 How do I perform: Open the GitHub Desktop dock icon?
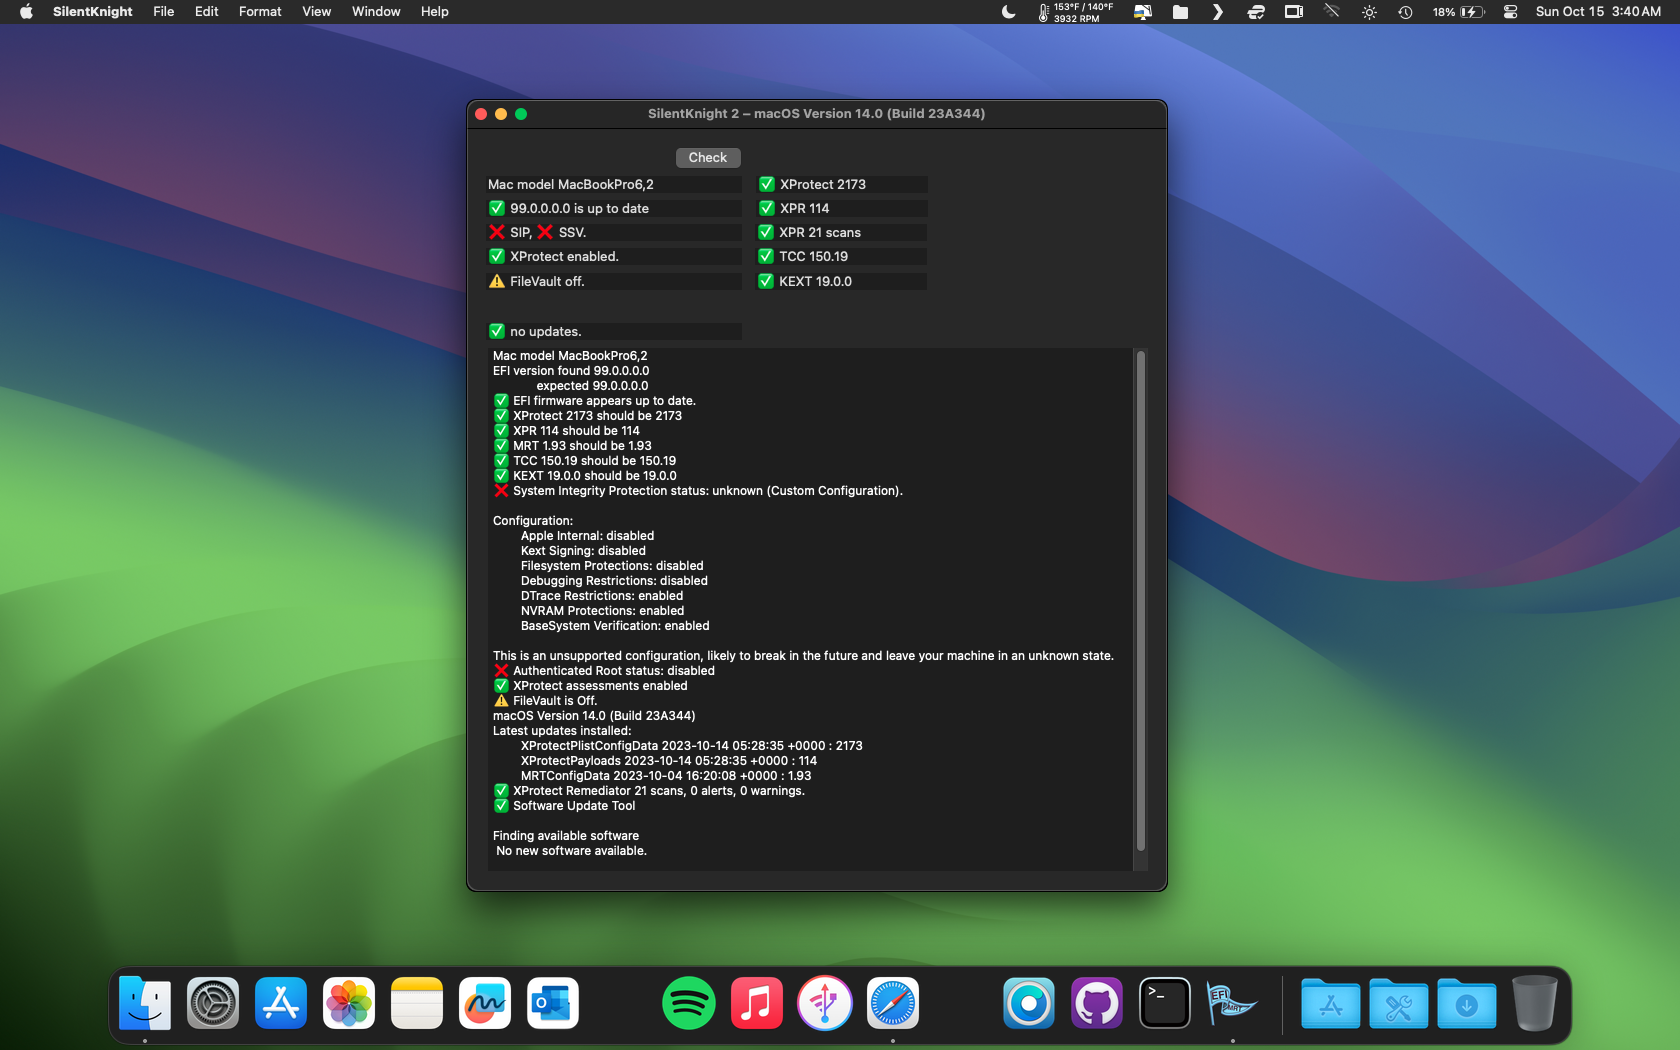pyautogui.click(x=1097, y=1003)
